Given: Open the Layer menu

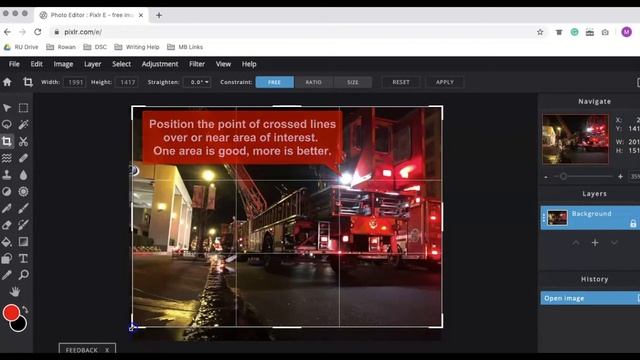Looking at the screenshot, I should (92, 64).
